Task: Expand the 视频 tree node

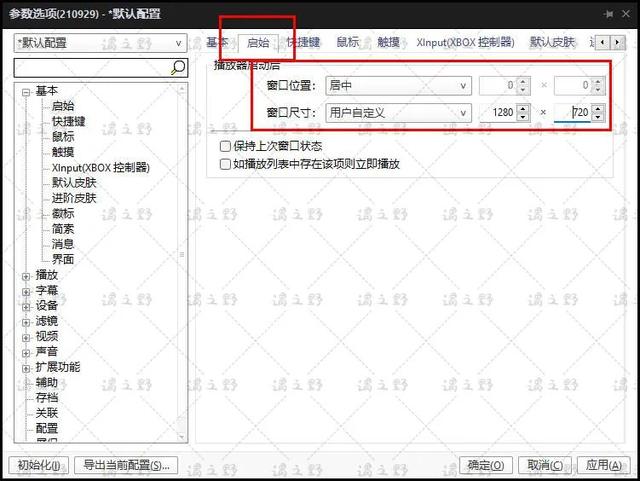Action: [x=26, y=338]
